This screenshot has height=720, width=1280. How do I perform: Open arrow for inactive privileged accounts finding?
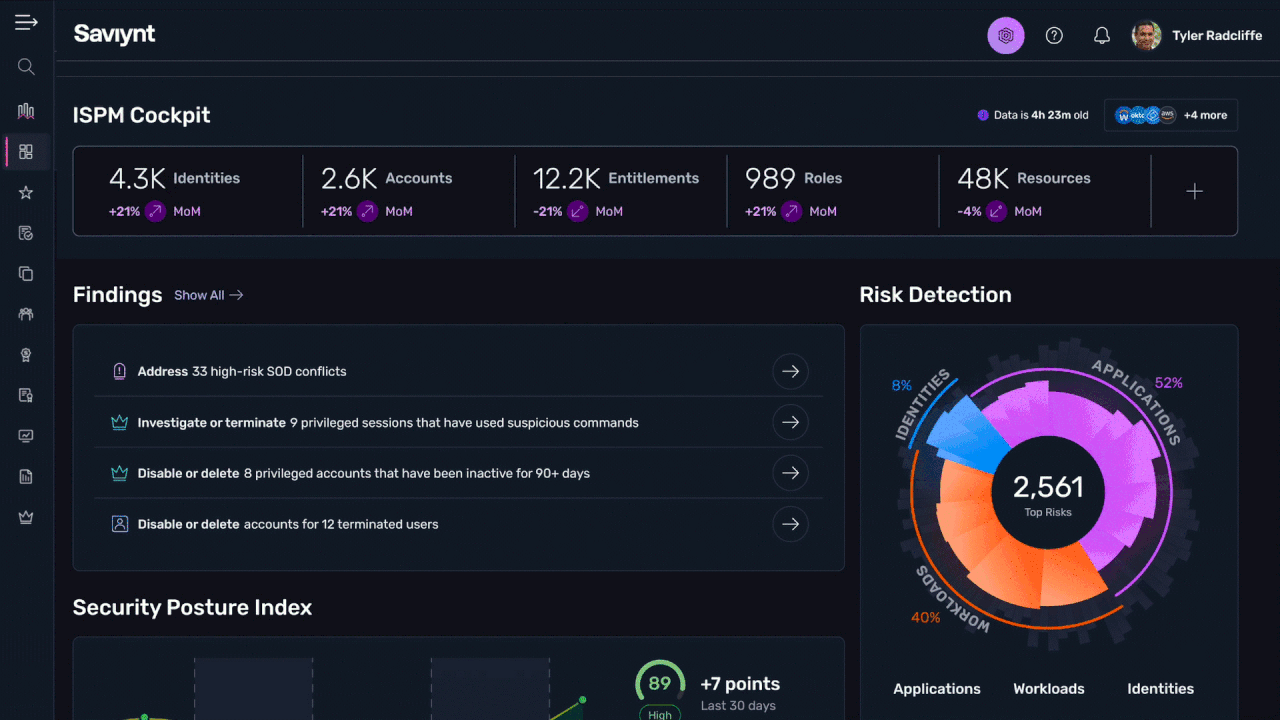coord(790,473)
